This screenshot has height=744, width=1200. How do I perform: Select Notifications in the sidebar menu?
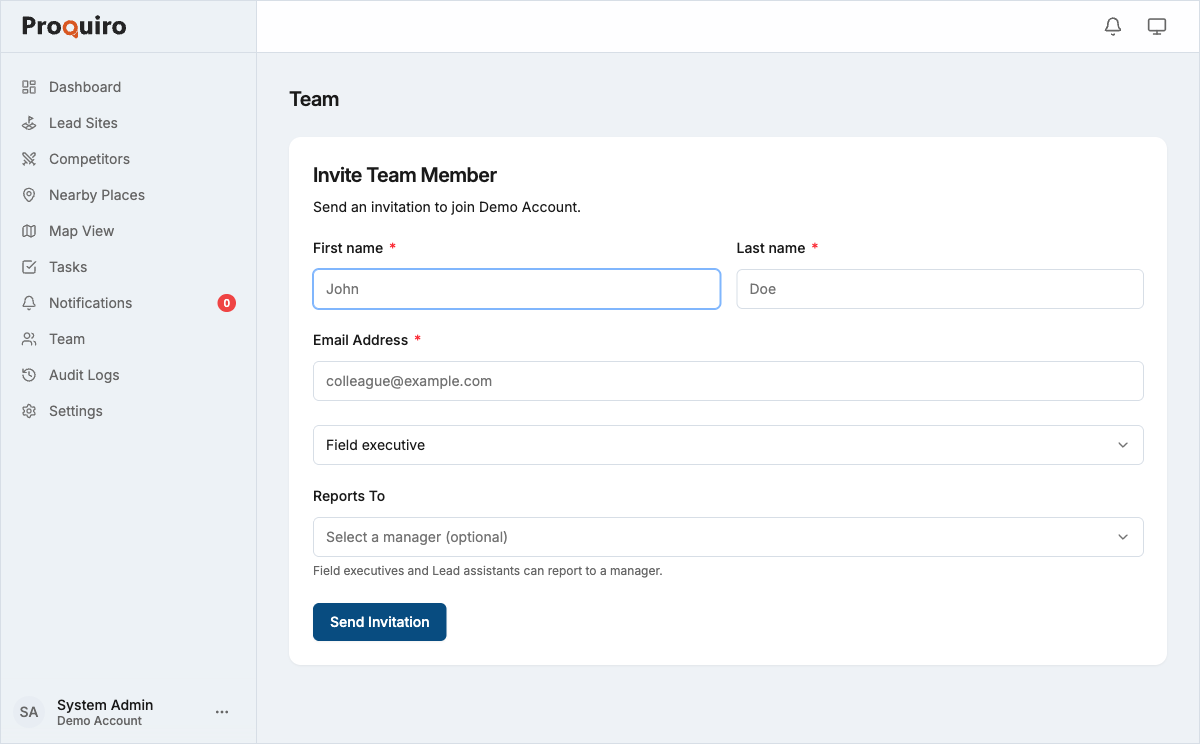[90, 303]
